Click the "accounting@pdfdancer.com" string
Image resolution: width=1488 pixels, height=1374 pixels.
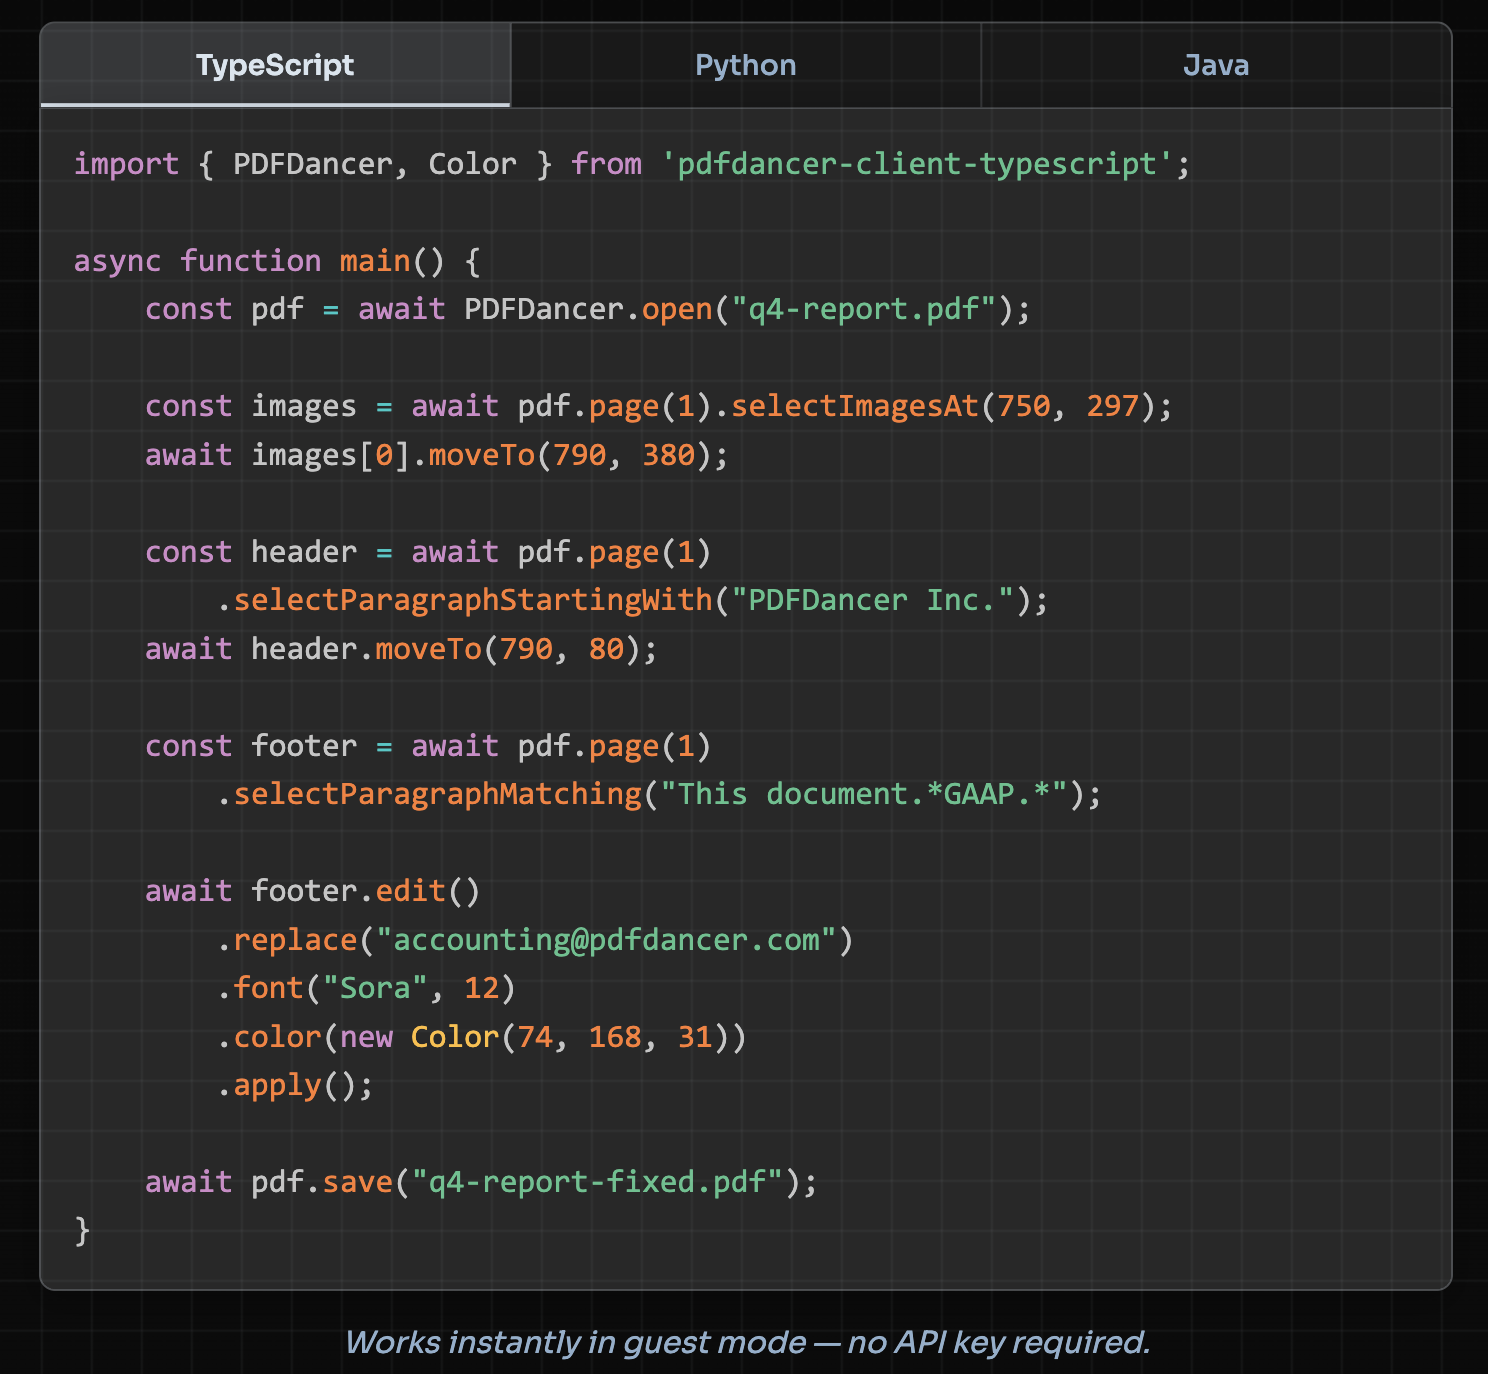pyautogui.click(x=606, y=941)
